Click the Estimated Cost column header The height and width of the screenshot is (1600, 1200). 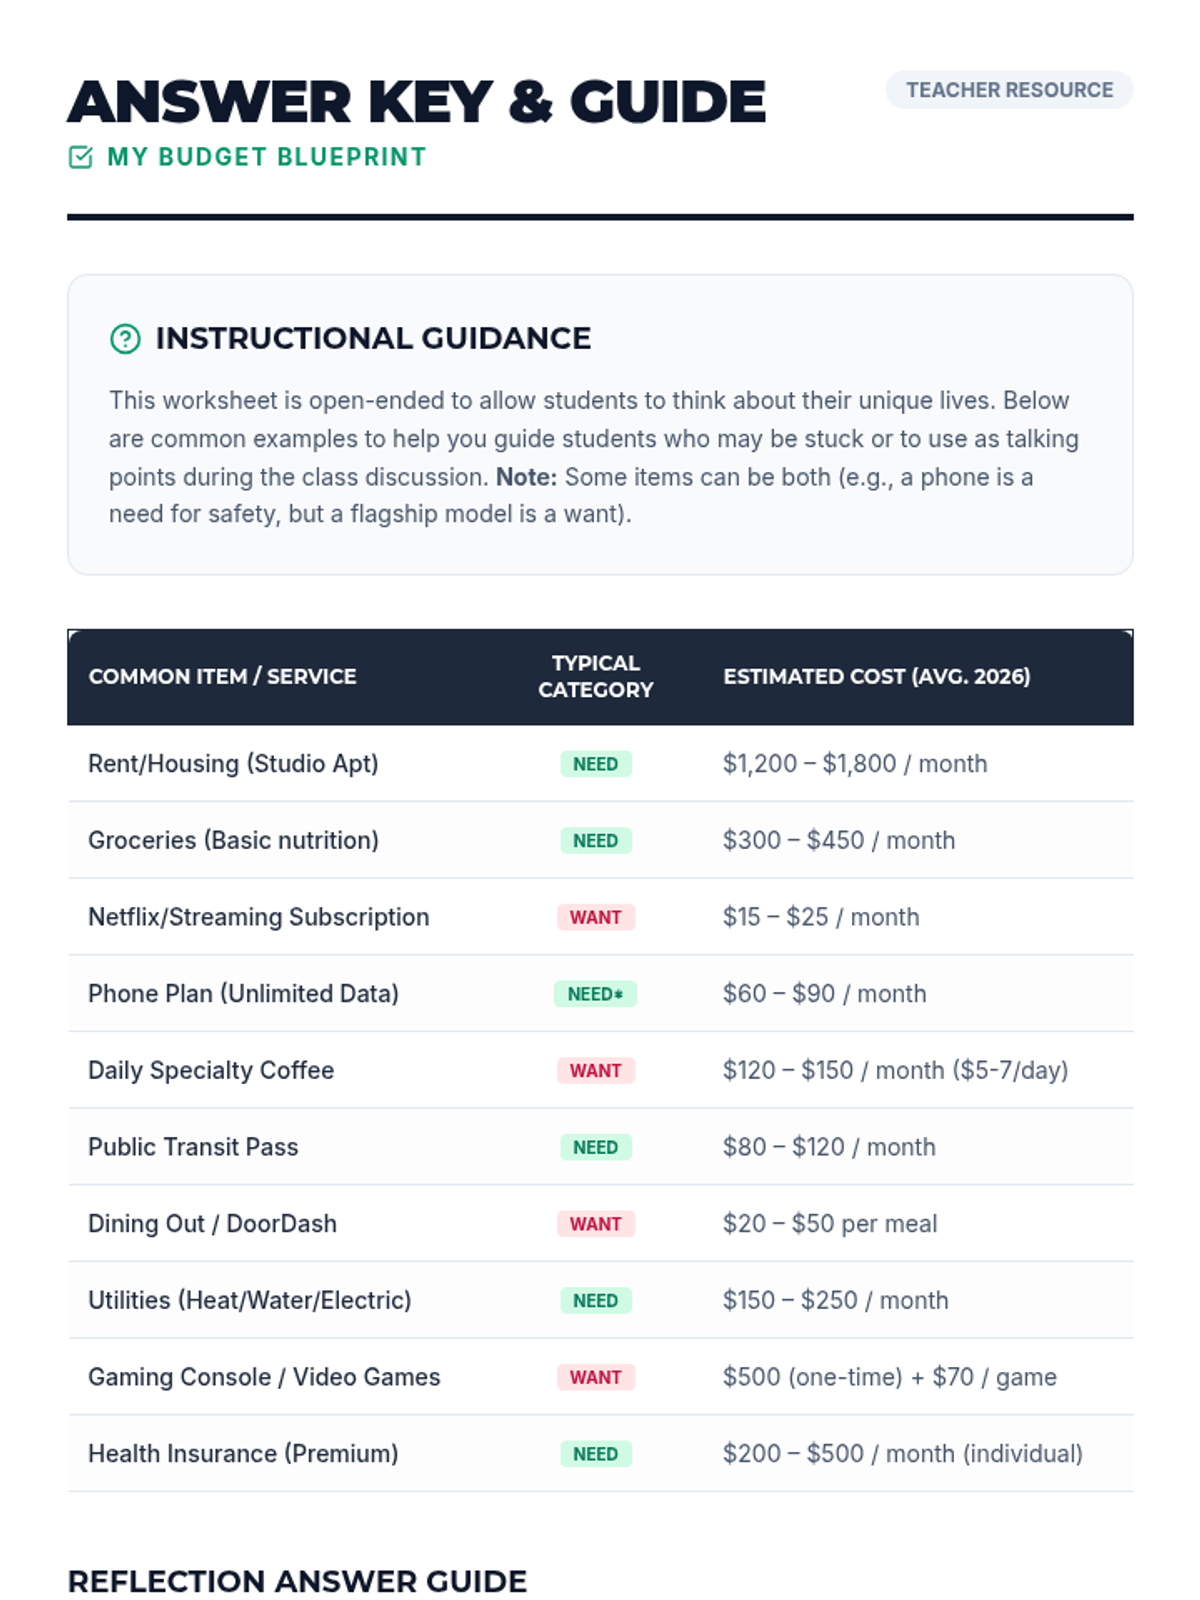(x=876, y=676)
